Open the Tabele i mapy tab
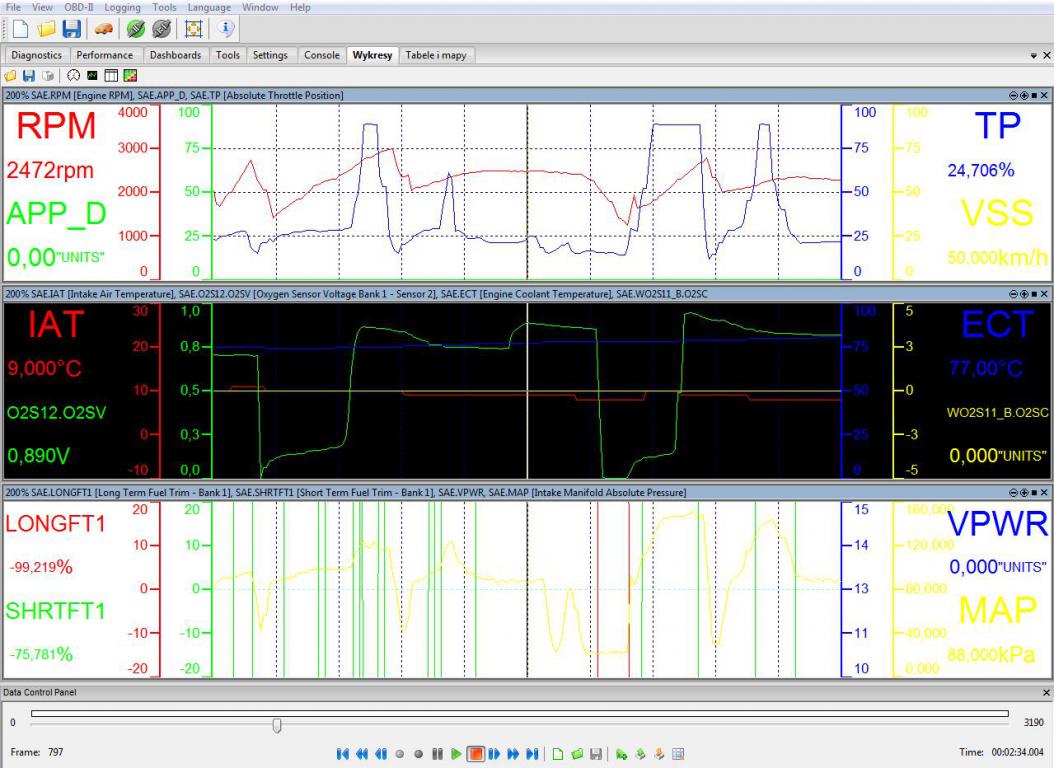This screenshot has height=768, width=1054. [435, 55]
